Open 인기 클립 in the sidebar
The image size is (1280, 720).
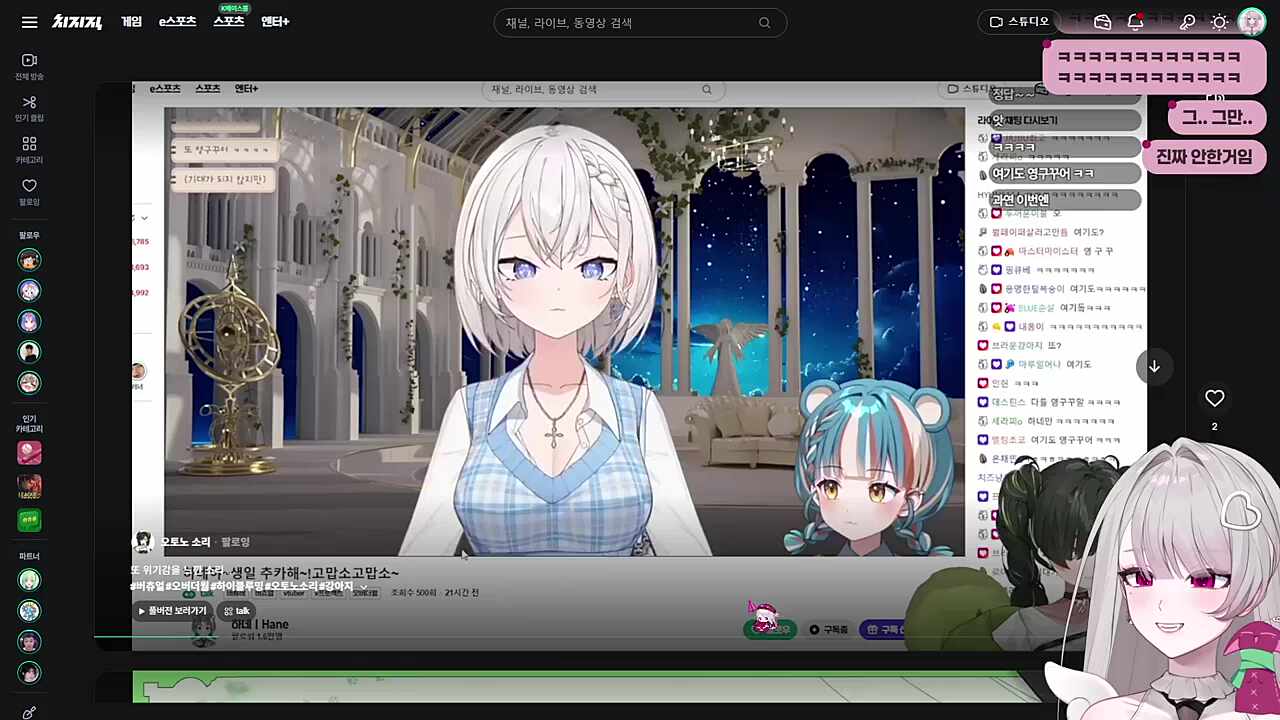(29, 109)
